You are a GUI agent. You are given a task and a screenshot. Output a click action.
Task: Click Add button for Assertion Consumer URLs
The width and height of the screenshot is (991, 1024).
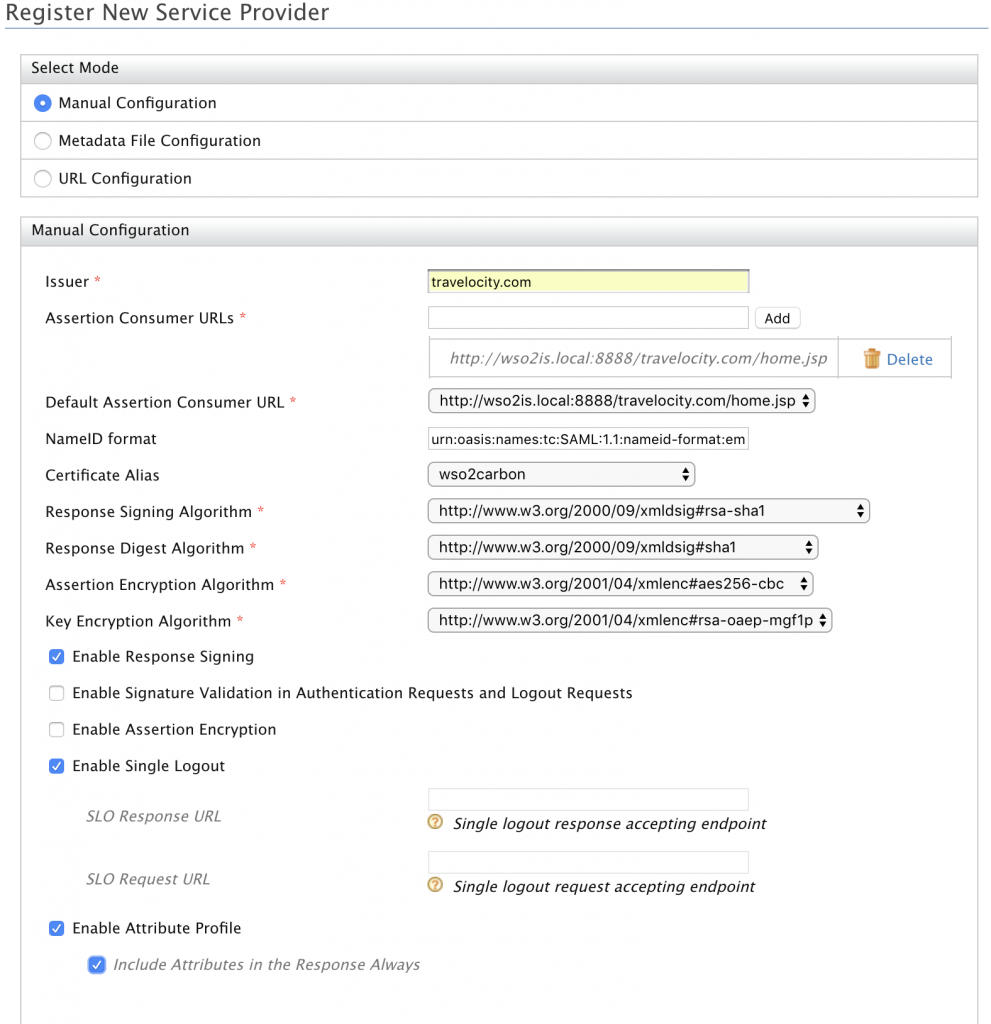pyautogui.click(x=777, y=318)
